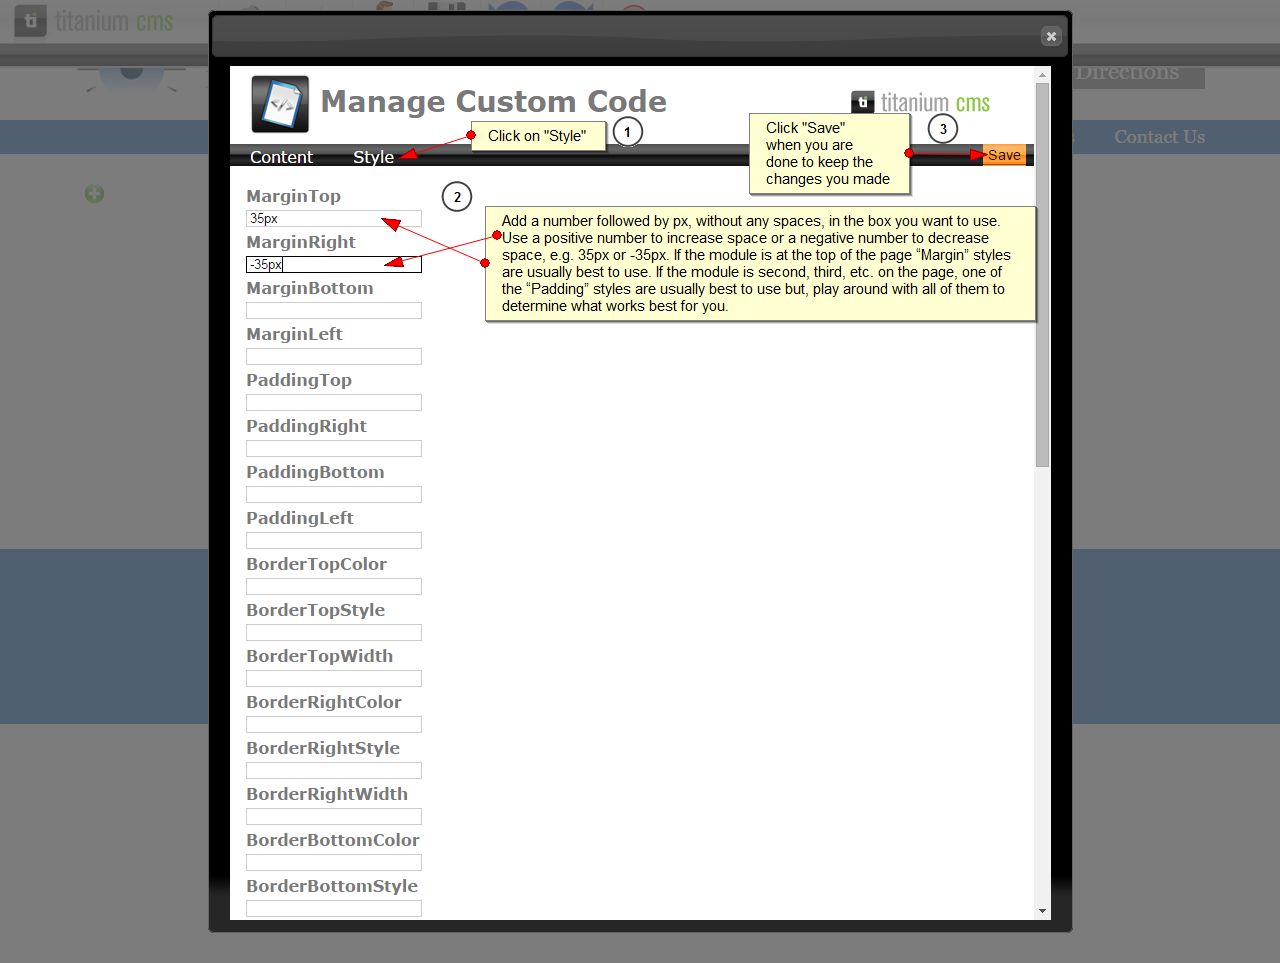Switch to the Content tab
1280x963 pixels.
coord(281,157)
